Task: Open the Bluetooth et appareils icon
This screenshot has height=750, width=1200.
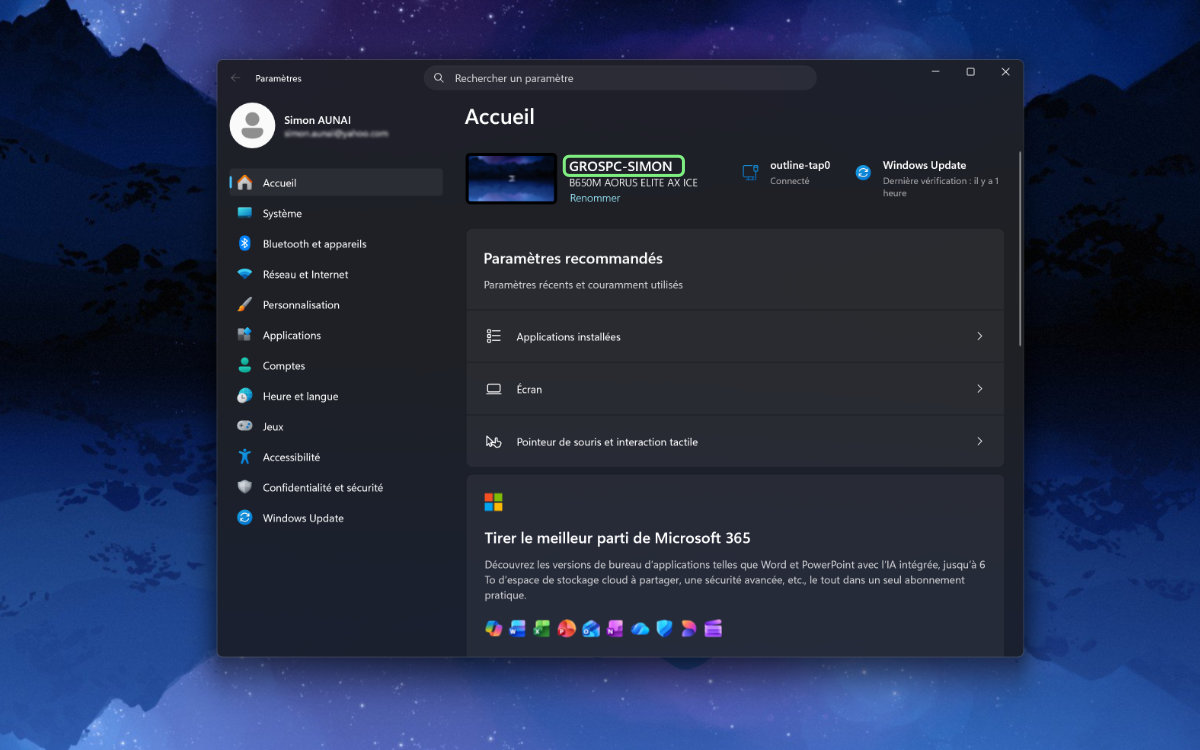Action: pyautogui.click(x=245, y=244)
